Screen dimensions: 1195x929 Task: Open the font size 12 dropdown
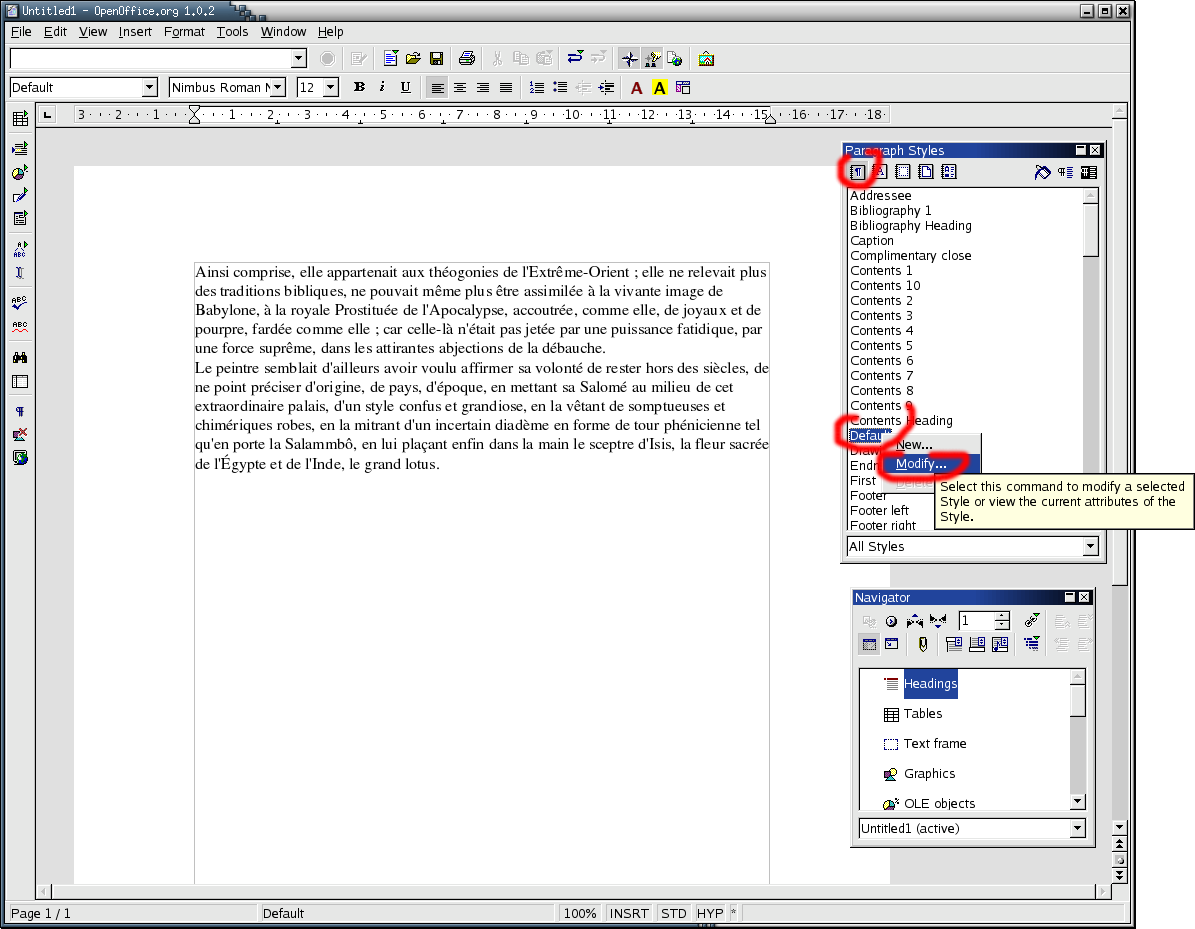[331, 88]
